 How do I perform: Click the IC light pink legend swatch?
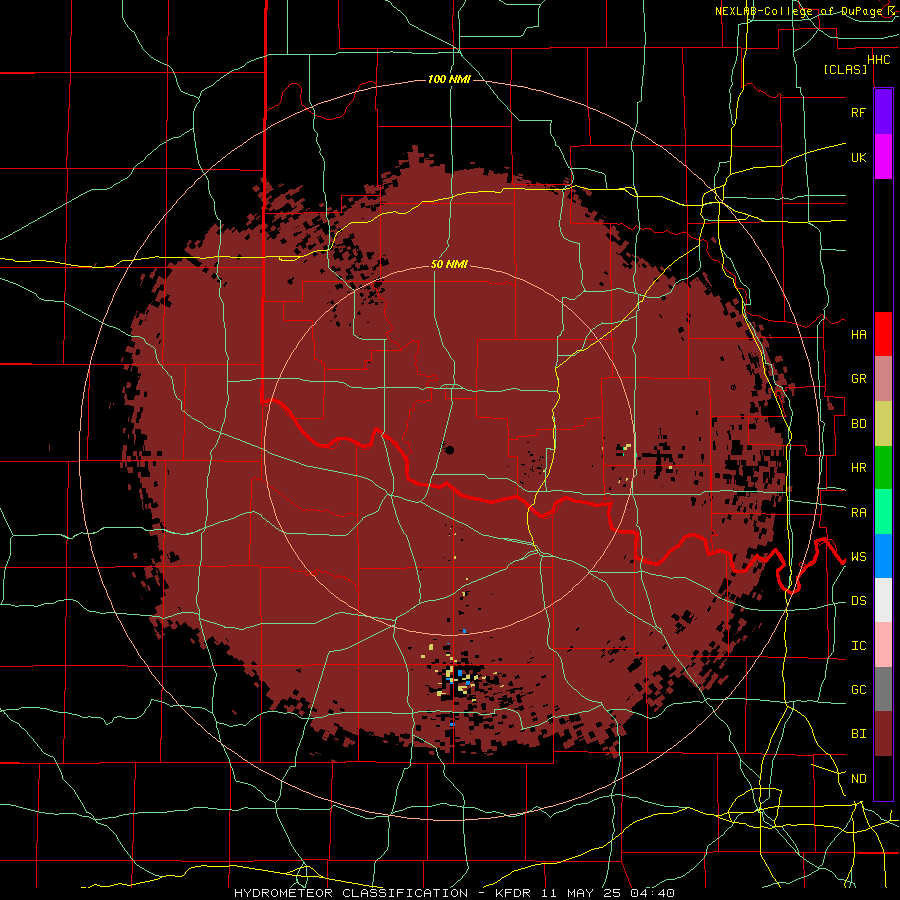883,645
